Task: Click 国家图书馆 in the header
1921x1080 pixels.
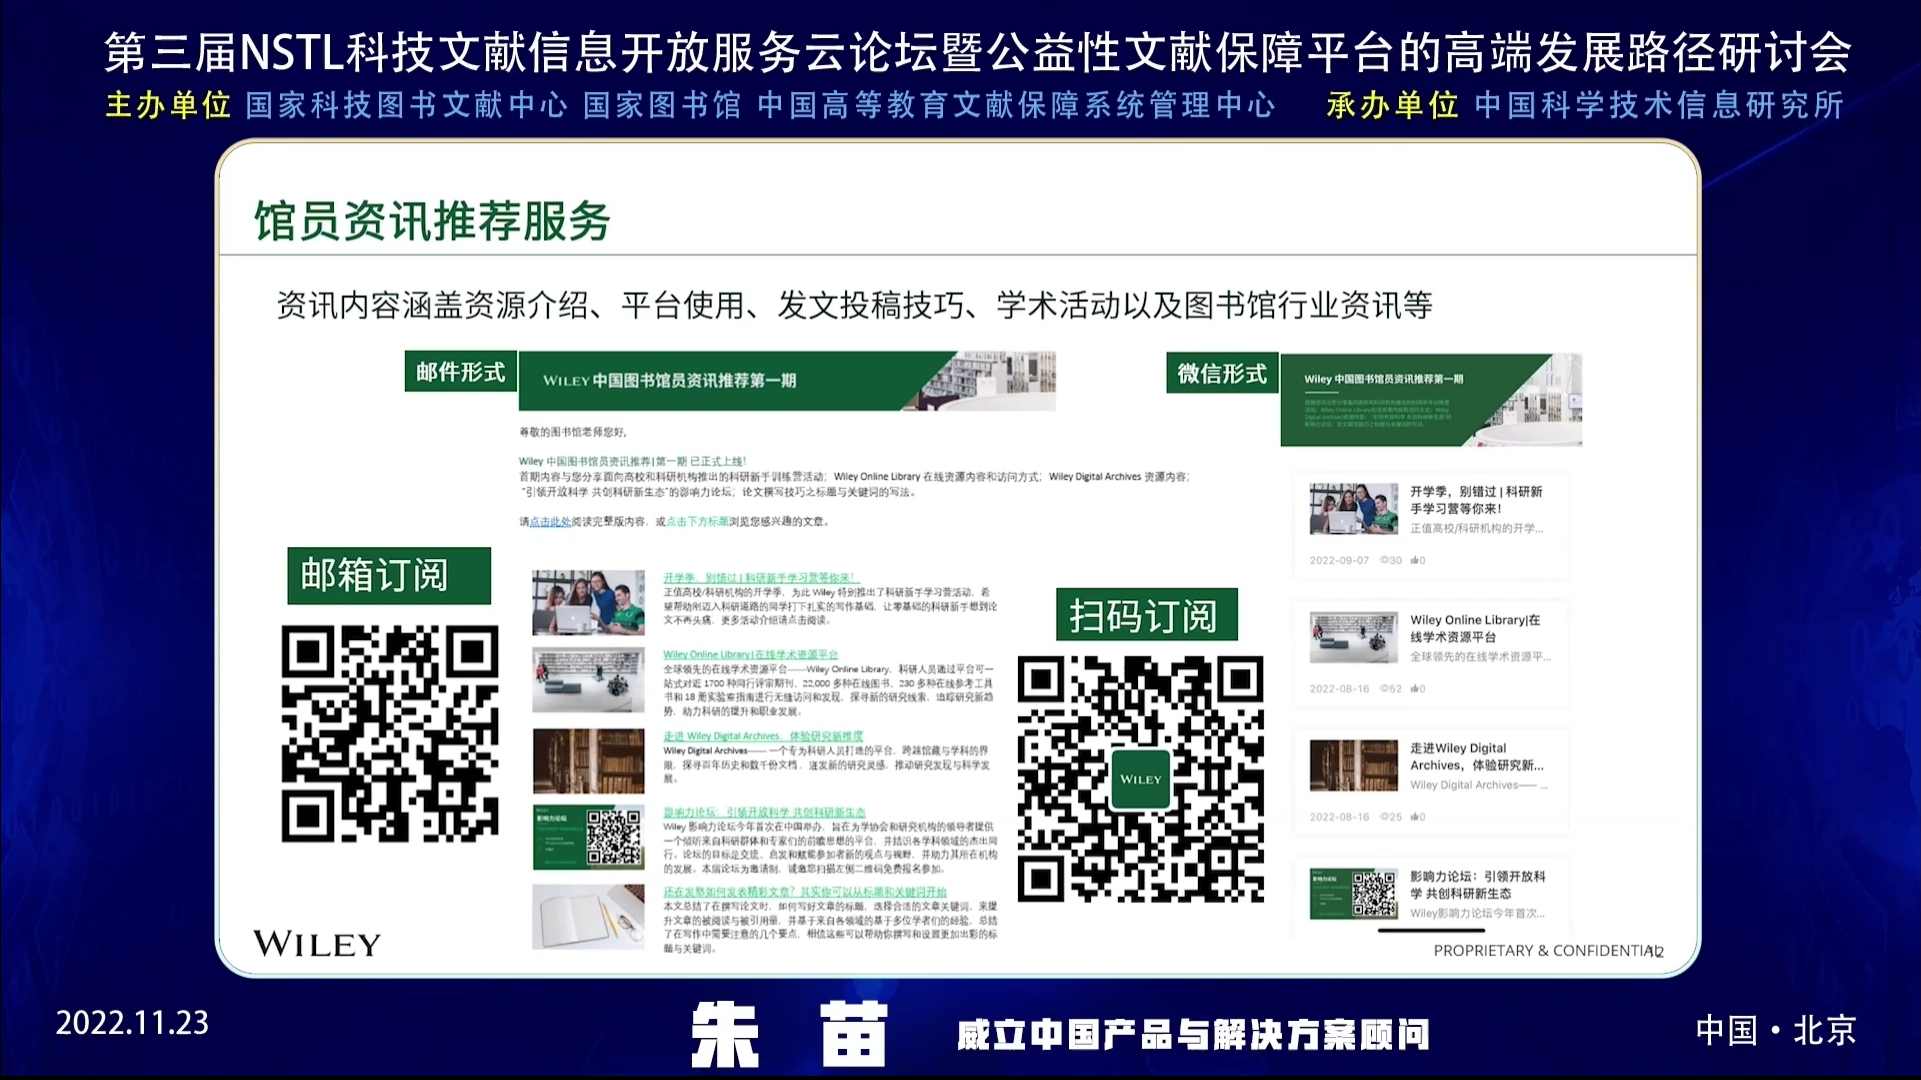Action: [662, 105]
